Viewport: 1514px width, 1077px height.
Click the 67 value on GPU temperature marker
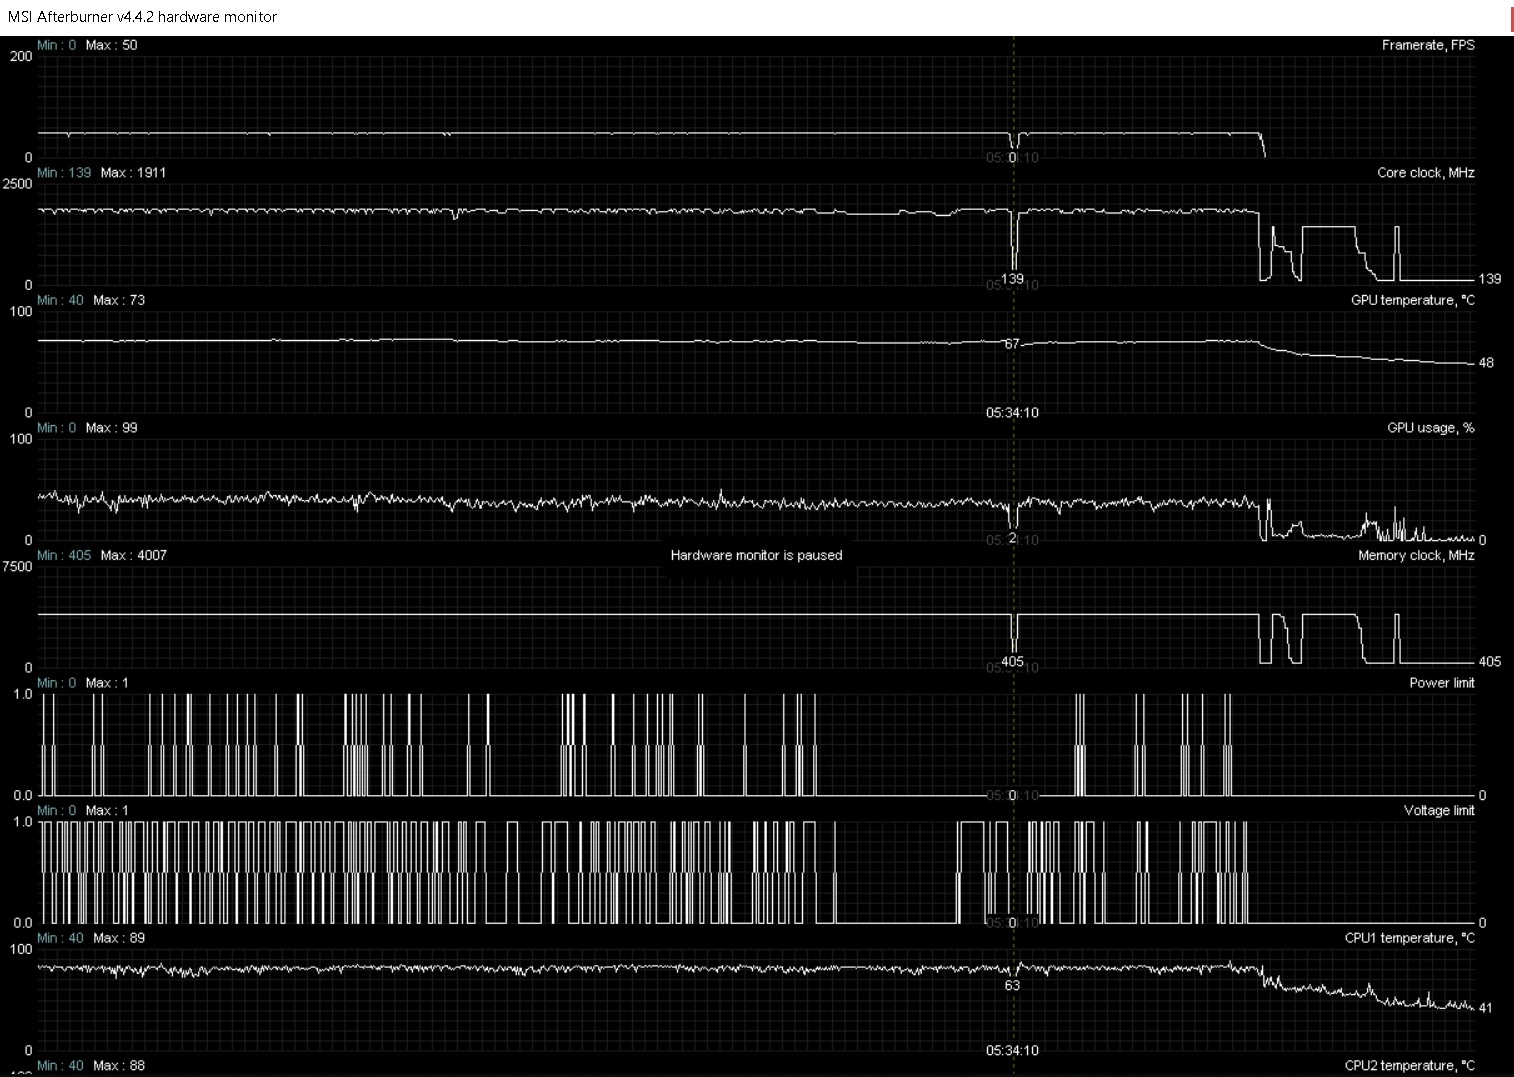pyautogui.click(x=1012, y=344)
